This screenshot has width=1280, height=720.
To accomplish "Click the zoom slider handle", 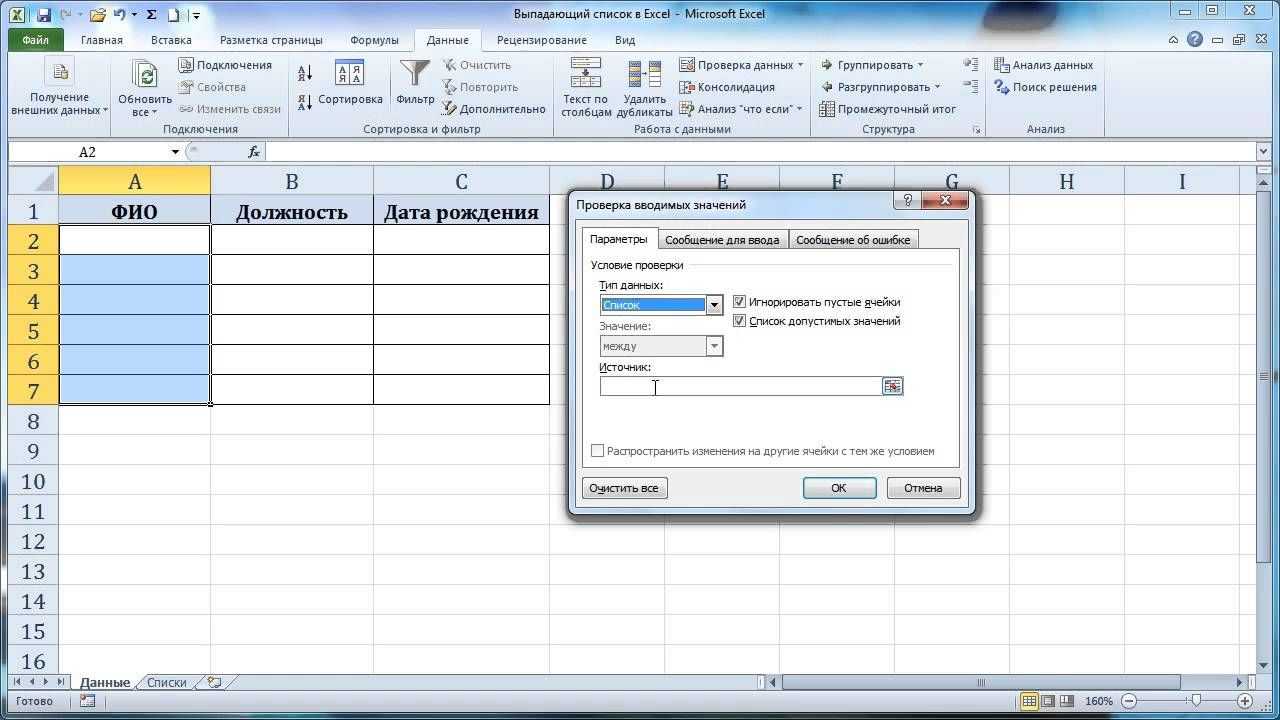I will (x=1197, y=701).
